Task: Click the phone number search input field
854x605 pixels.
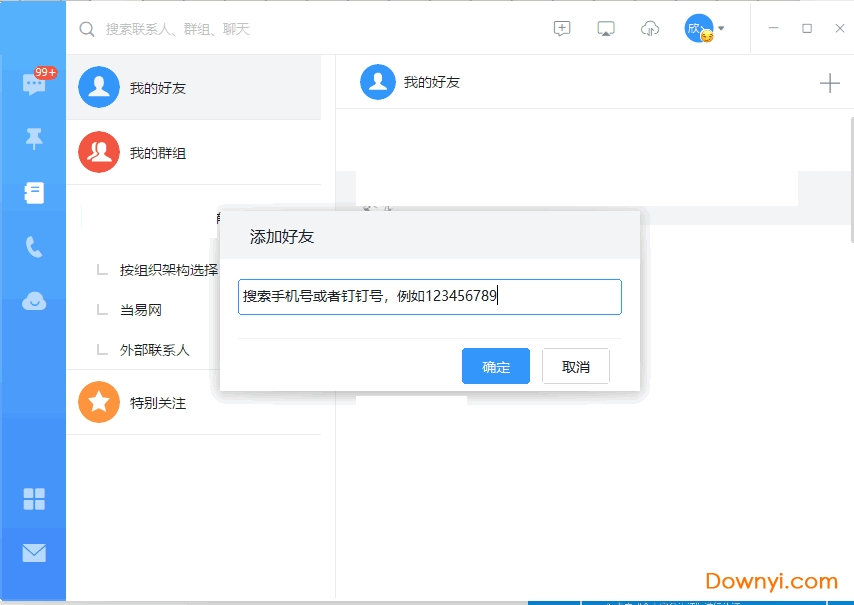Action: 430,297
